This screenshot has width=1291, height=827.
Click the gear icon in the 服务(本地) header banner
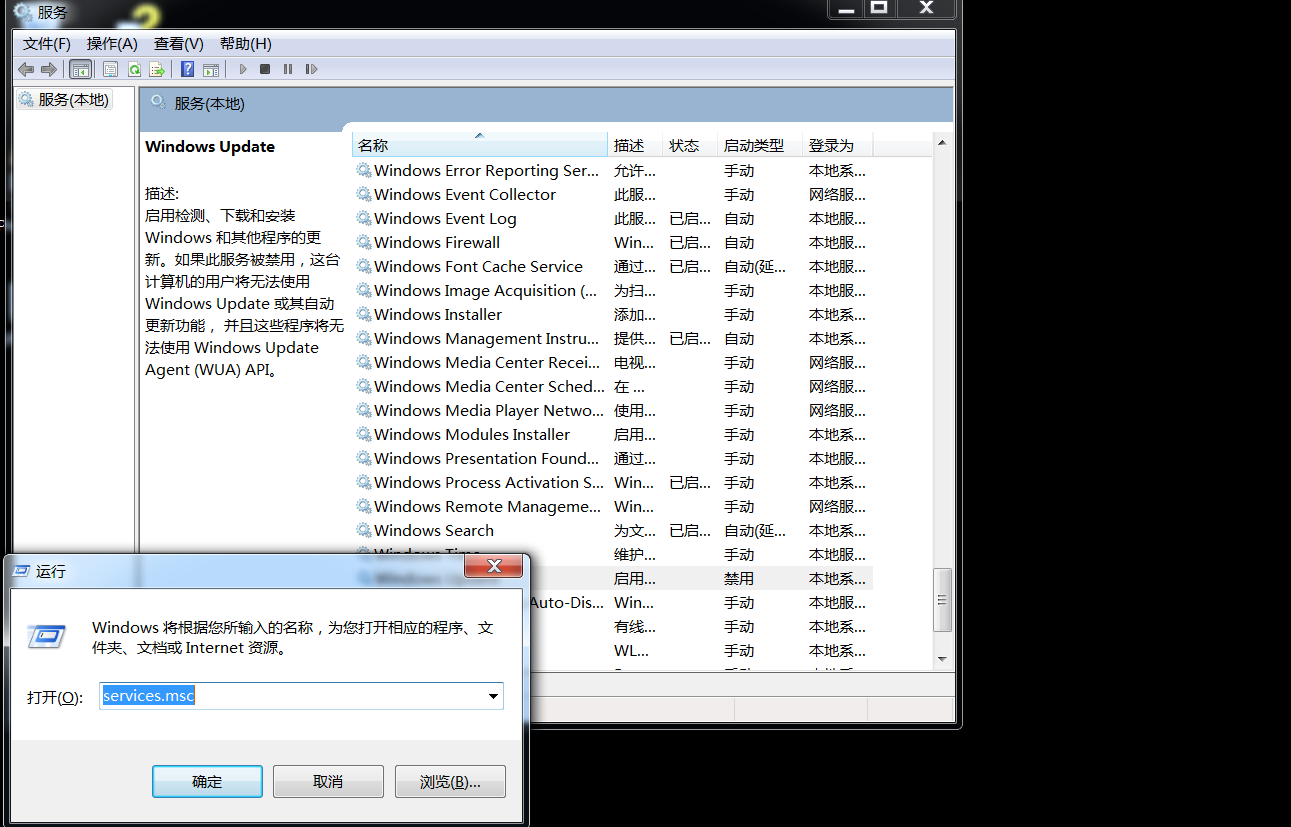point(158,103)
